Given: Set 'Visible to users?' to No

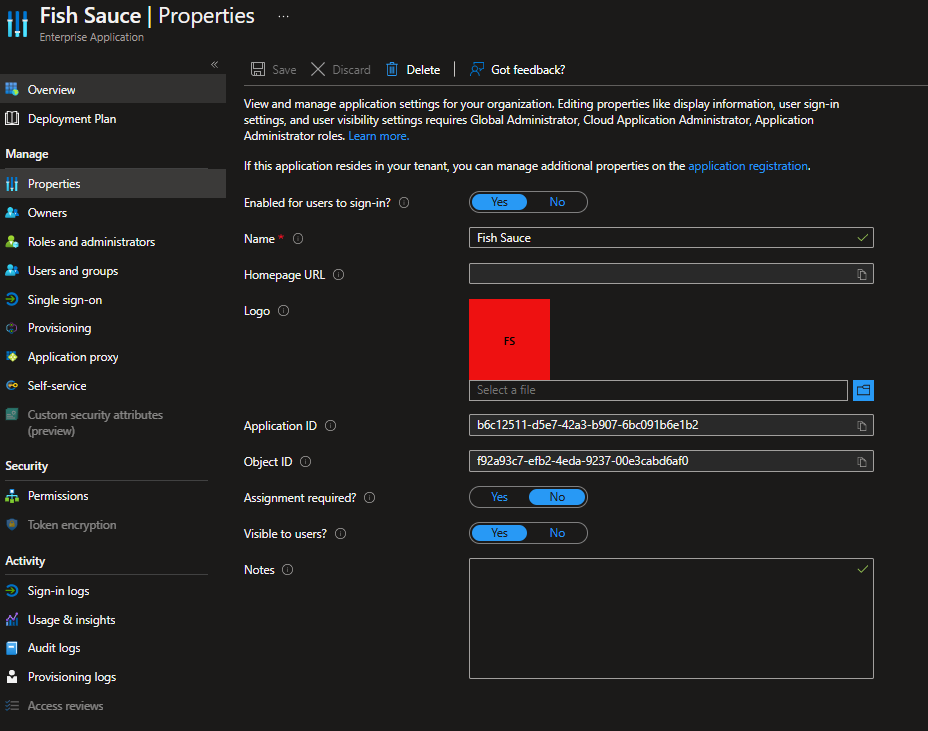Looking at the screenshot, I should 557,532.
